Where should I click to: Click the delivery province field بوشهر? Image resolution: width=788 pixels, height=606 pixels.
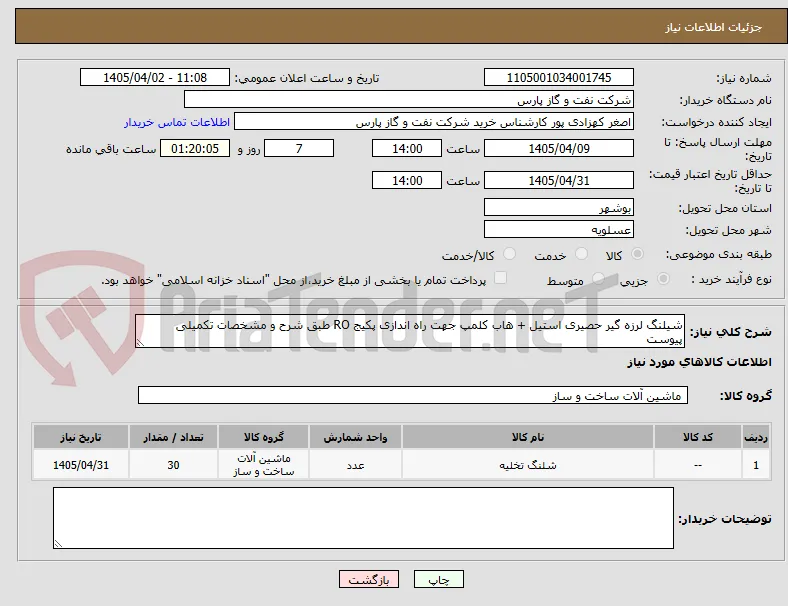559,207
